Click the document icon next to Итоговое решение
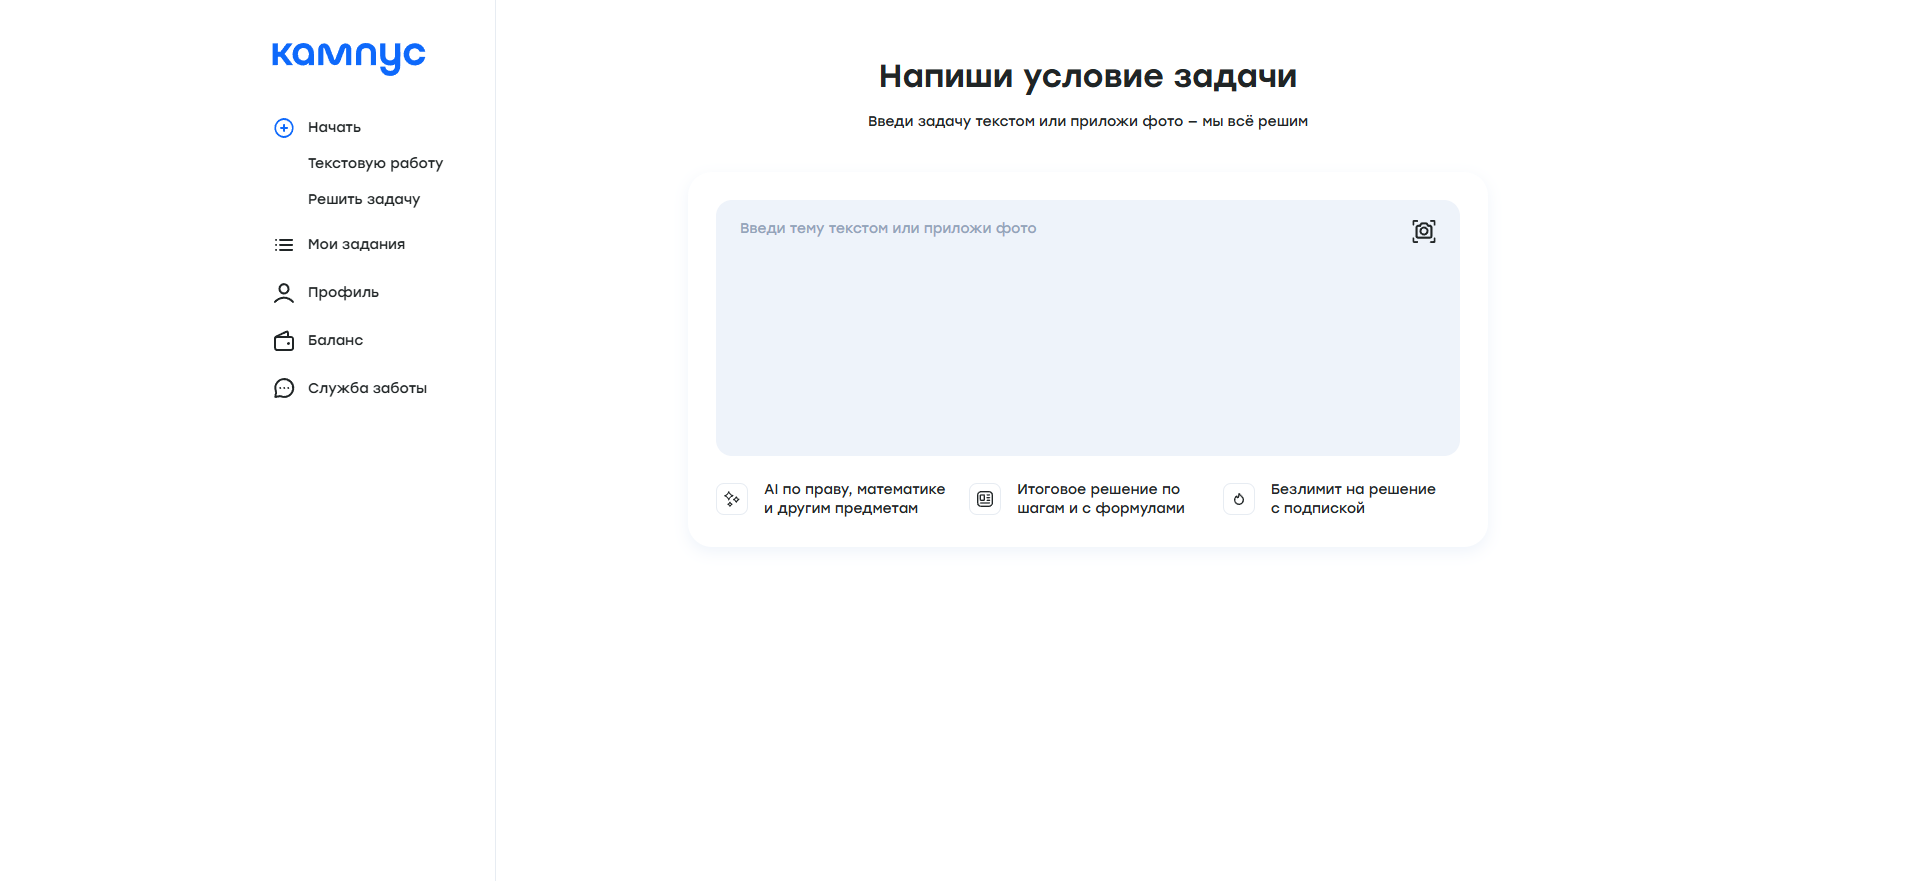 (985, 499)
